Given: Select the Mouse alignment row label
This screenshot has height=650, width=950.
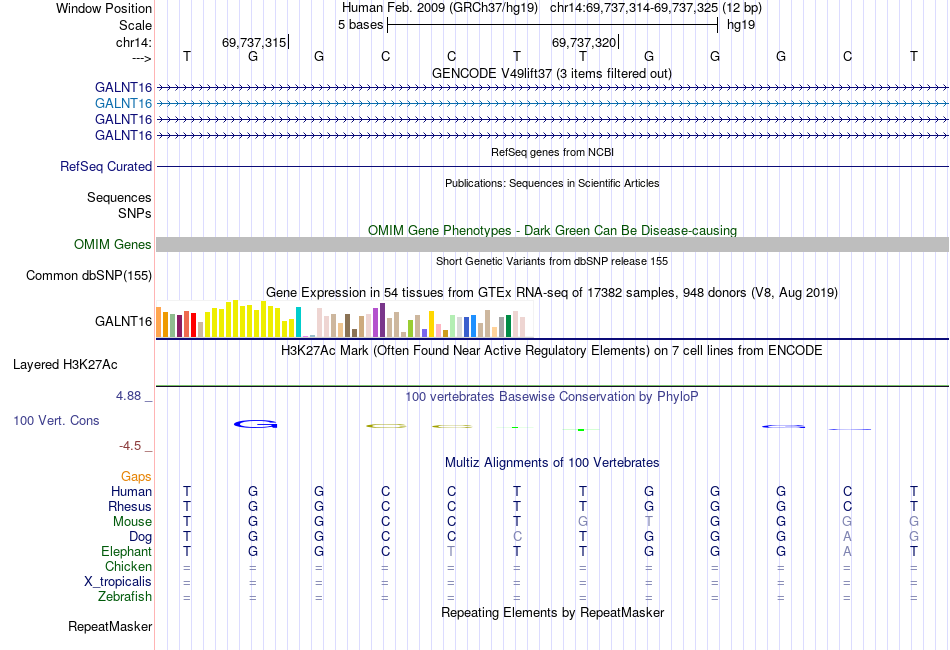Looking at the screenshot, I should pos(132,522).
